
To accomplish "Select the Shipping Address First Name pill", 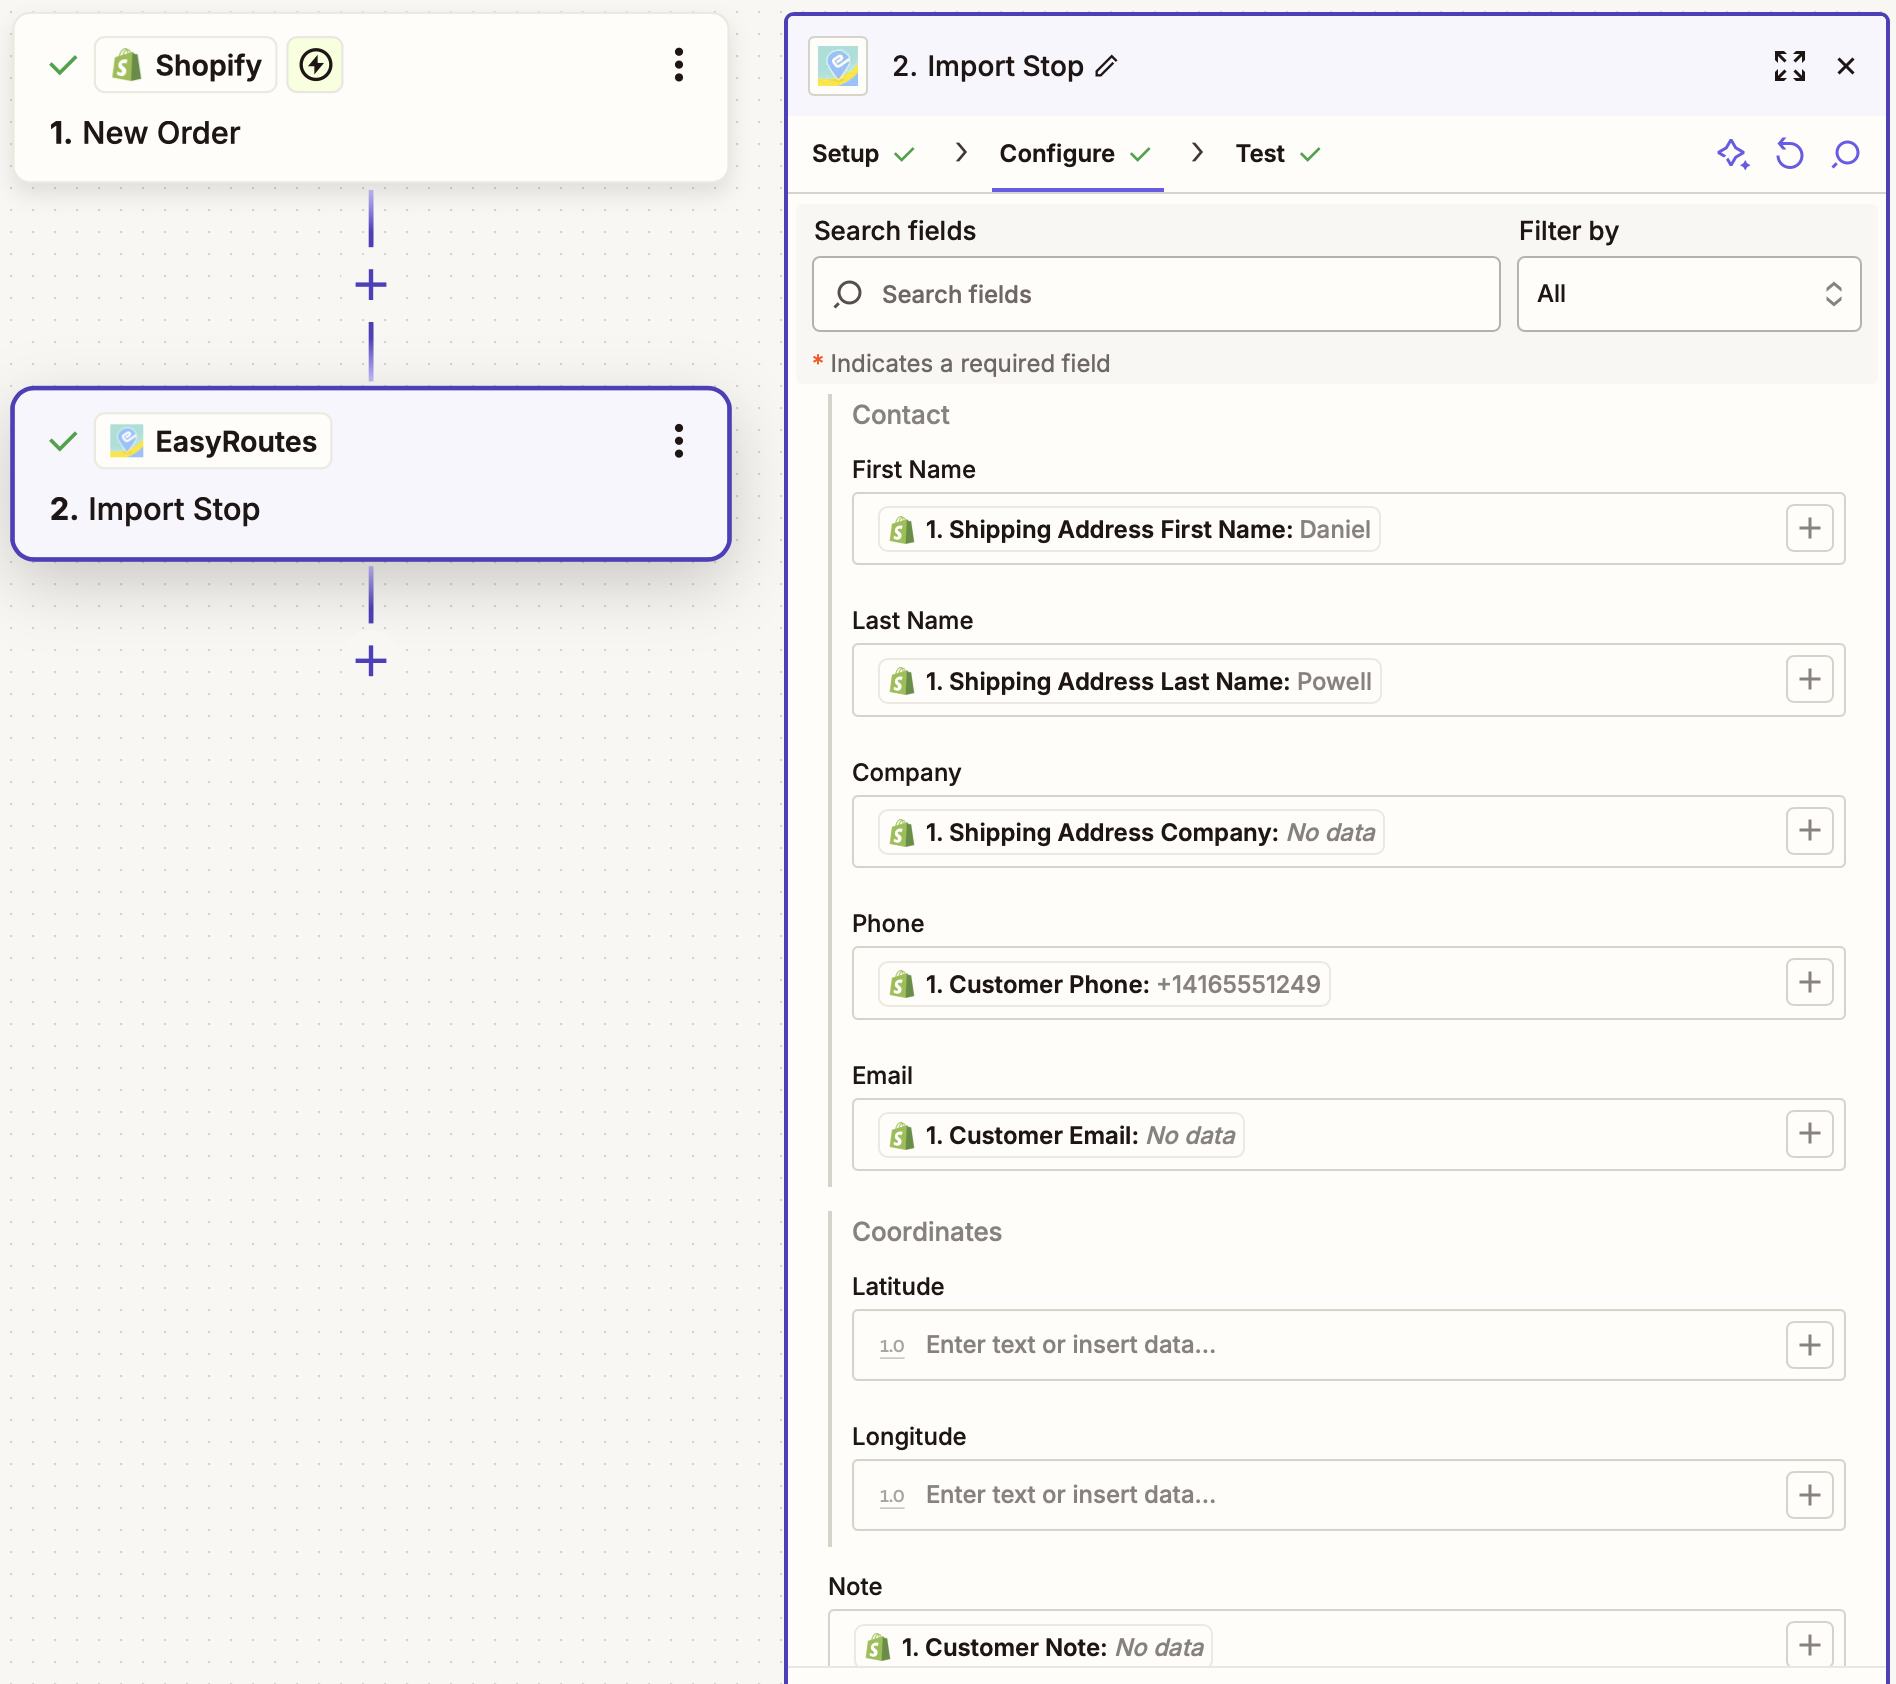I will 1129,529.
